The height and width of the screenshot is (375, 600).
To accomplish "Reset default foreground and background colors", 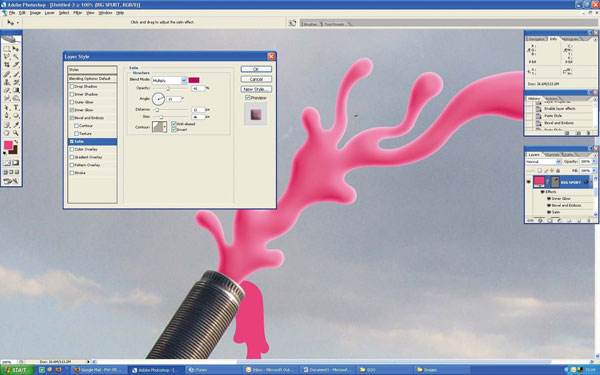I will 5,153.
